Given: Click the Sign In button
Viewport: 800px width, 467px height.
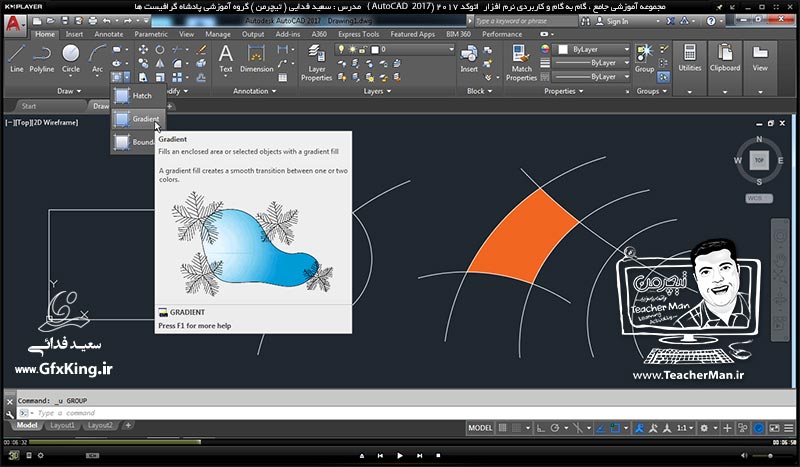Looking at the screenshot, I should click(x=612, y=21).
